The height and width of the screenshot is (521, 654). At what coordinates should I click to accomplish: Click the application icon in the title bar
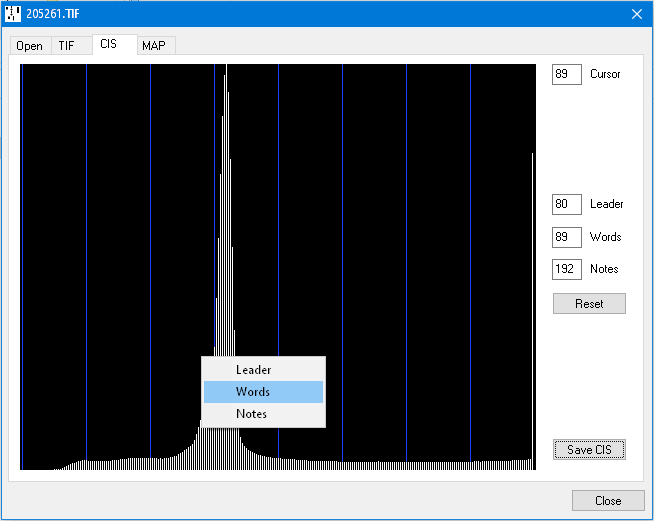[x=14, y=13]
